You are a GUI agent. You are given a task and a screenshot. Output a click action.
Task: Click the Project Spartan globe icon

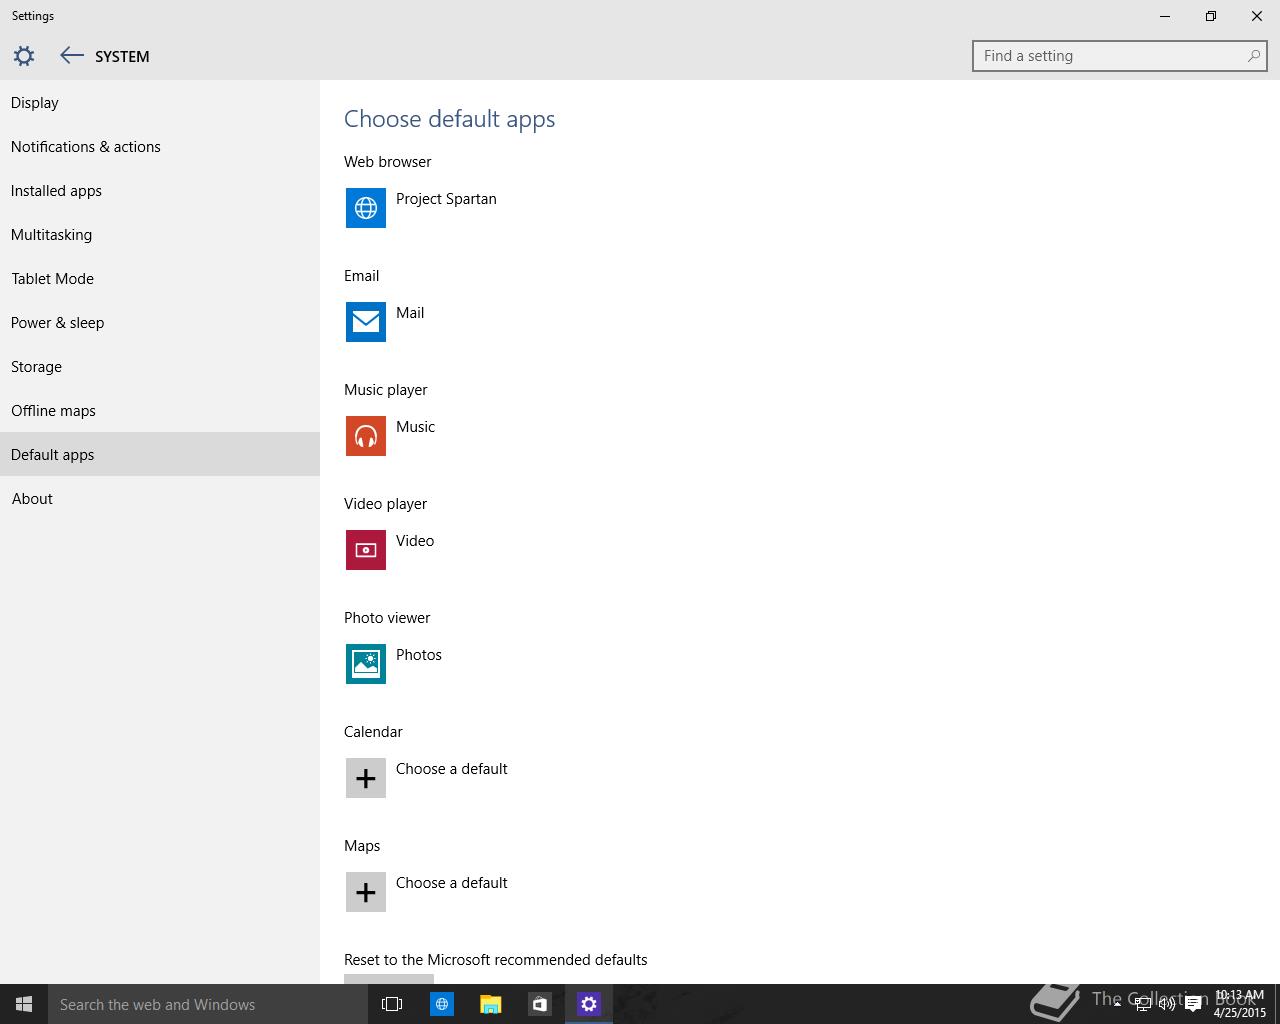tap(366, 208)
